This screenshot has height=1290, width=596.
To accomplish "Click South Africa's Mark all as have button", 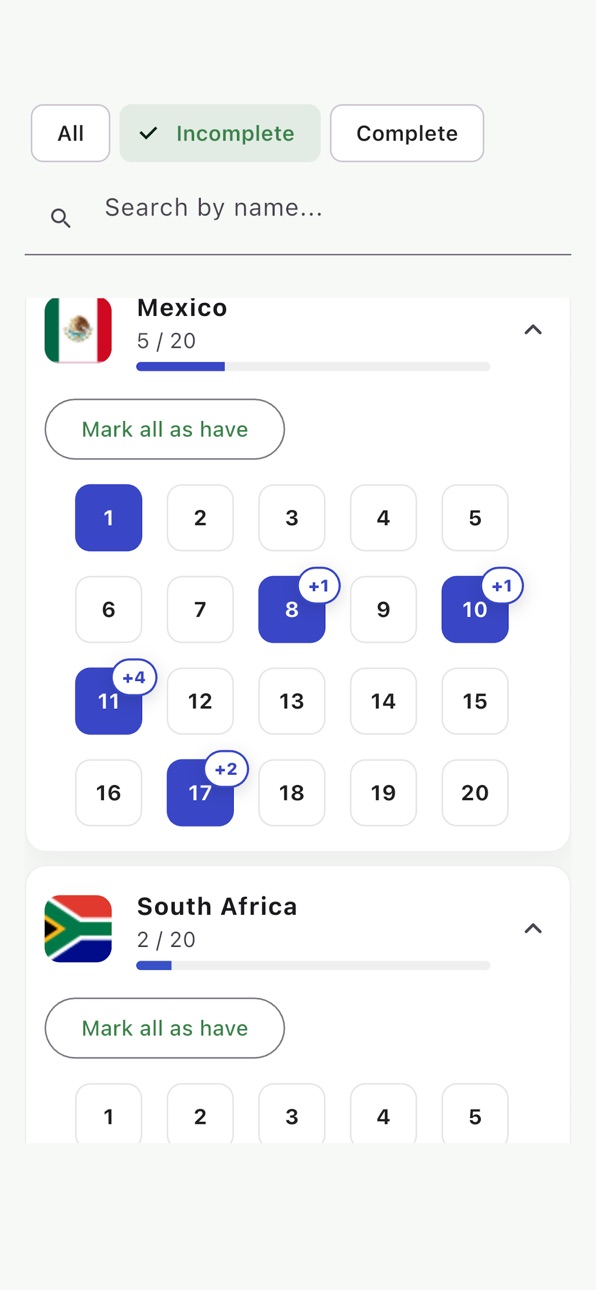I will pyautogui.click(x=165, y=1028).
